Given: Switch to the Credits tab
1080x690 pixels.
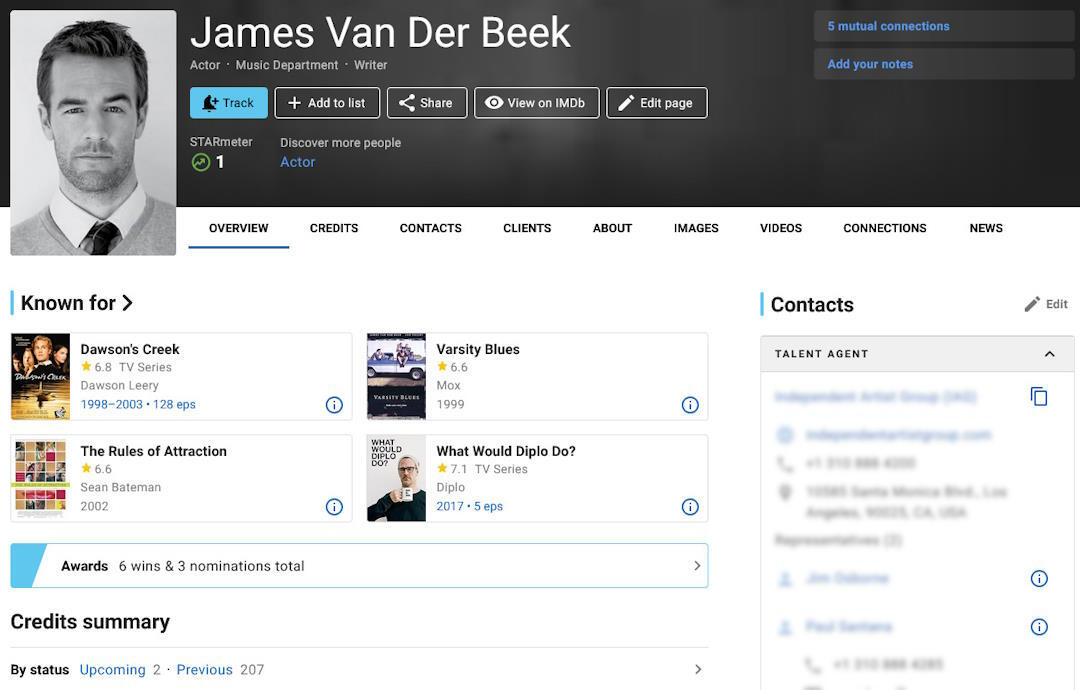Looking at the screenshot, I should coord(333,228).
